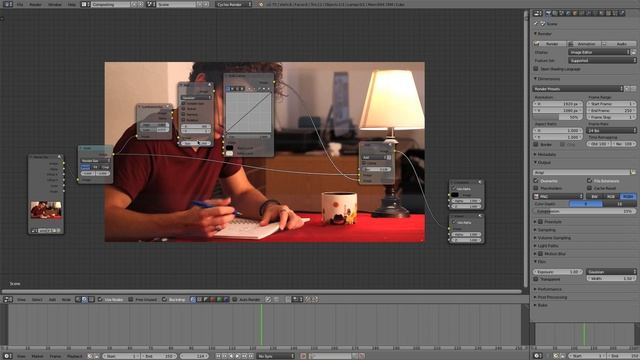Open the node editor type selector icon

[7, 300]
